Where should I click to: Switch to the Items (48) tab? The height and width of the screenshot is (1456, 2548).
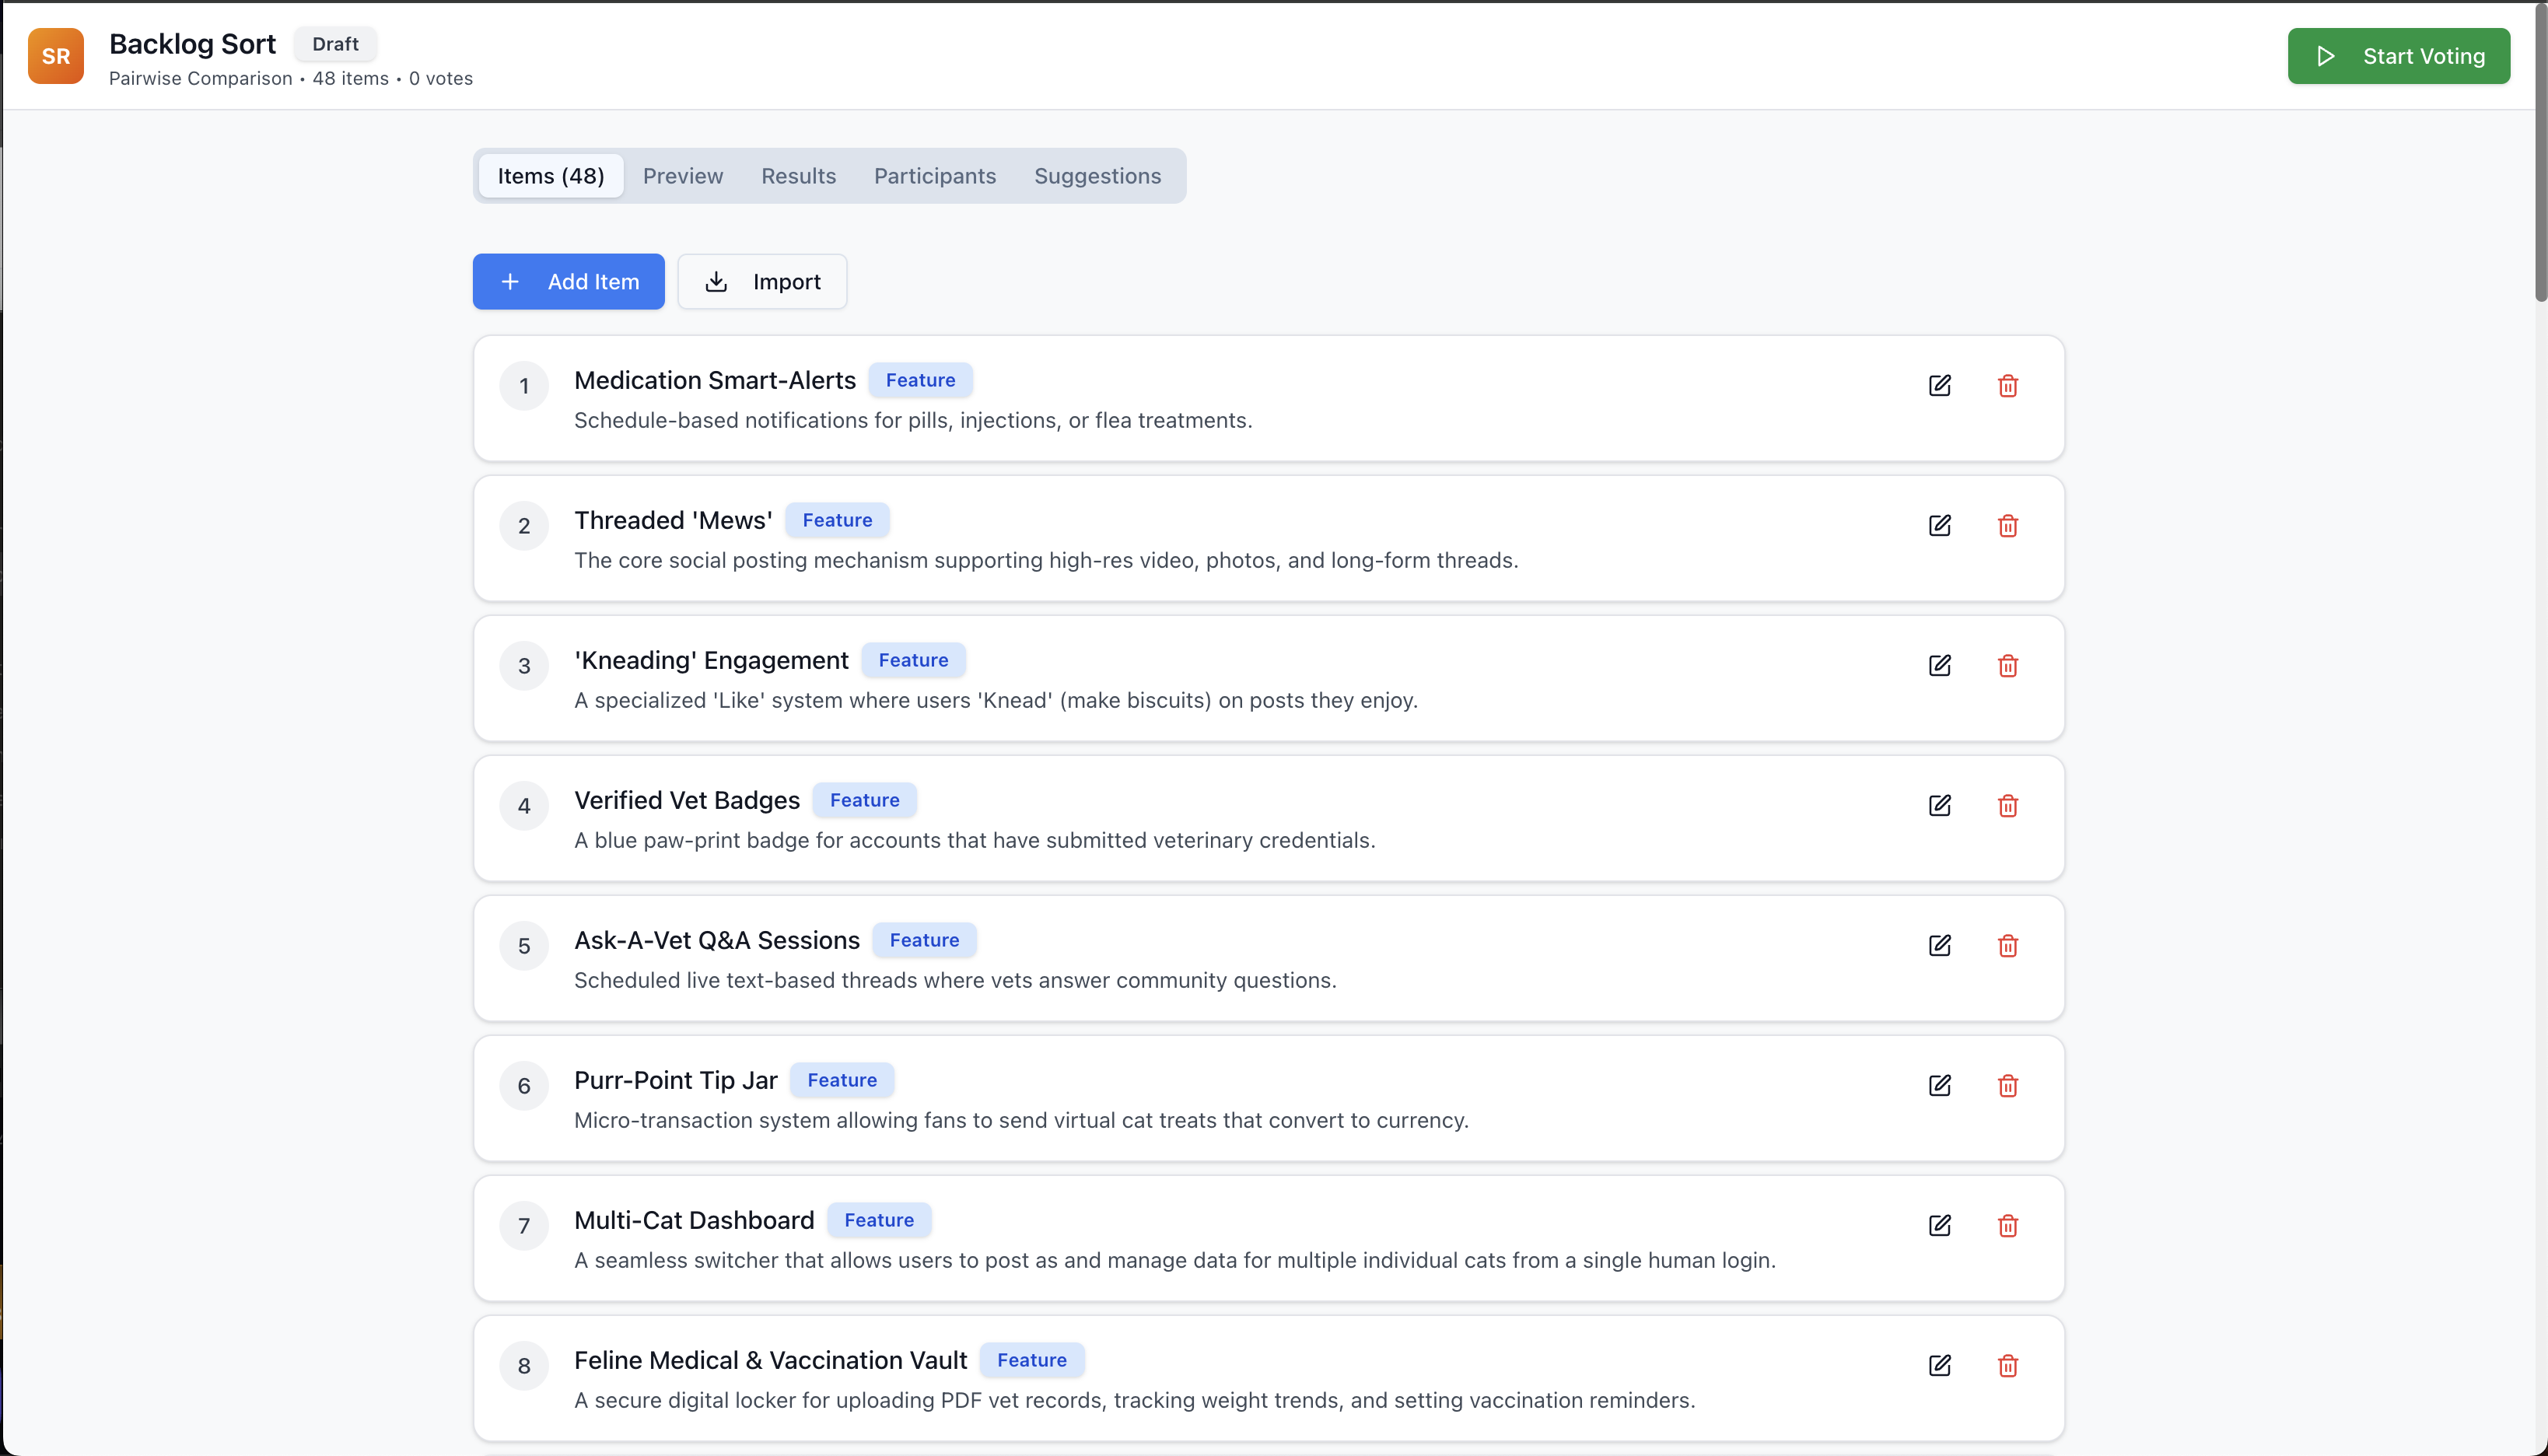[x=551, y=176]
